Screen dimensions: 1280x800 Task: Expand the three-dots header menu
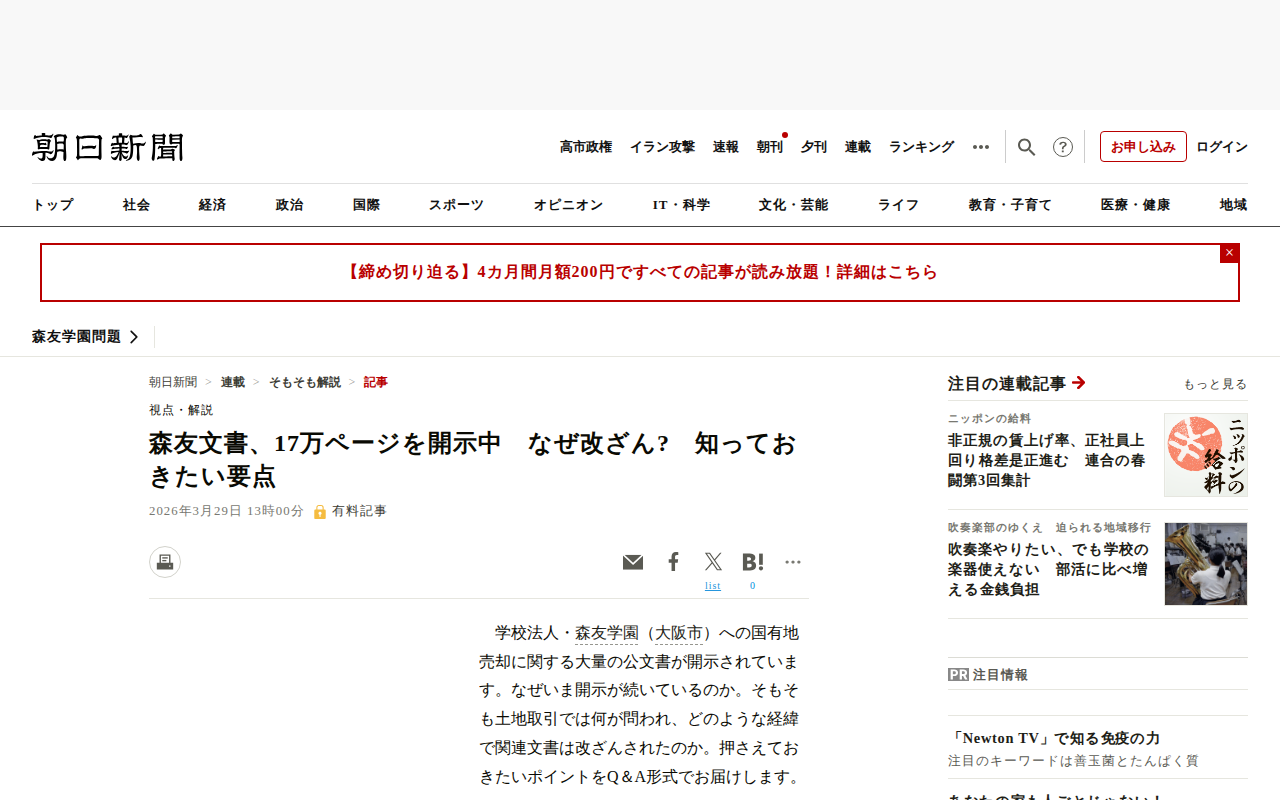click(981, 147)
